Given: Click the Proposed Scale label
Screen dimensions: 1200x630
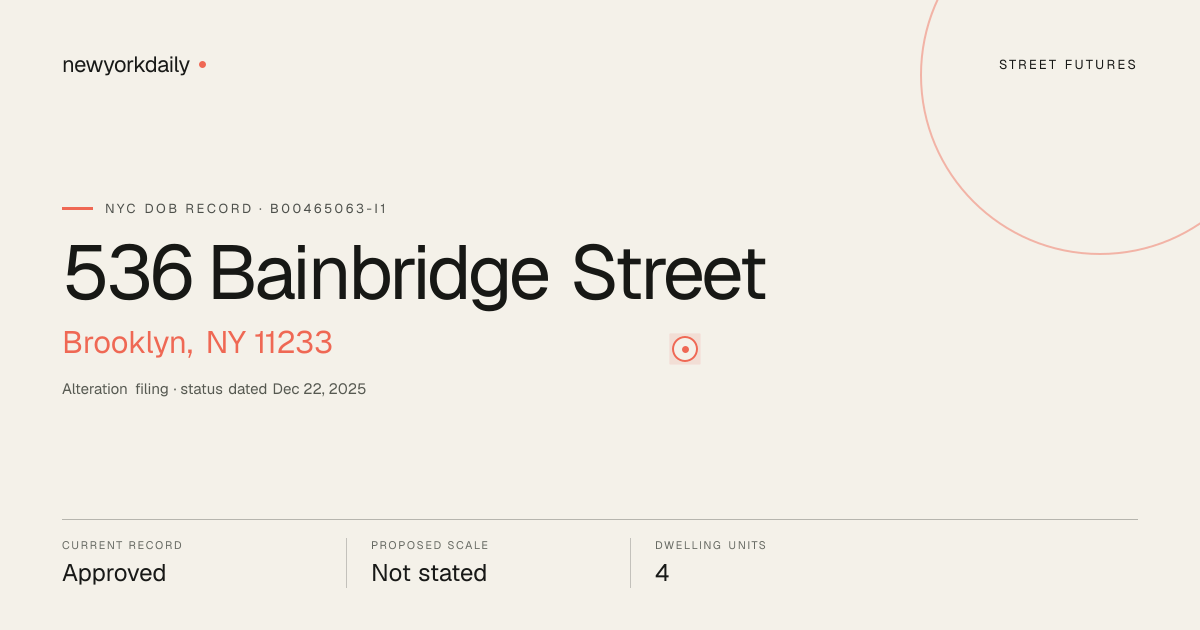Looking at the screenshot, I should tap(430, 546).
